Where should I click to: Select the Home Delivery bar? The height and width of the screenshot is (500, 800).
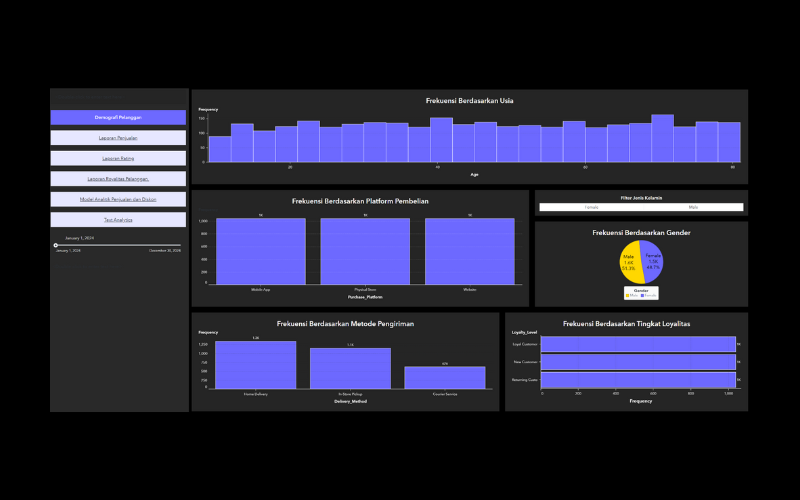pyautogui.click(x=256, y=365)
